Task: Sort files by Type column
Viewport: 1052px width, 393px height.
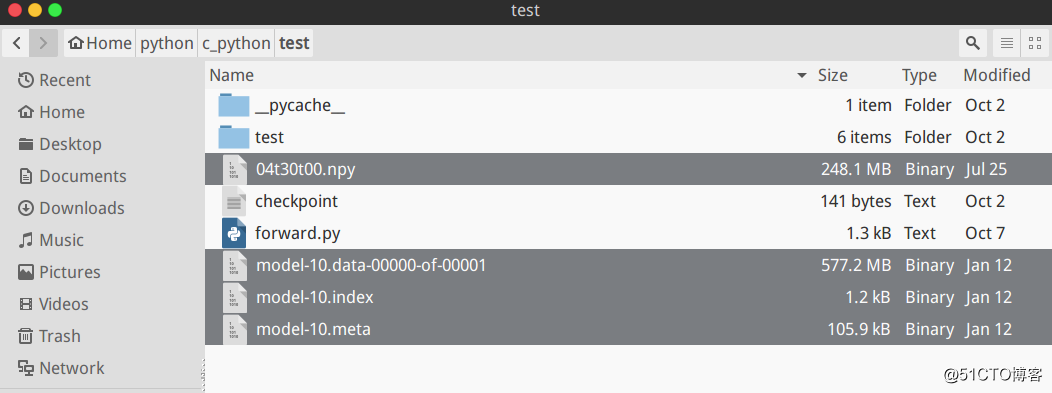Action: [x=919, y=75]
